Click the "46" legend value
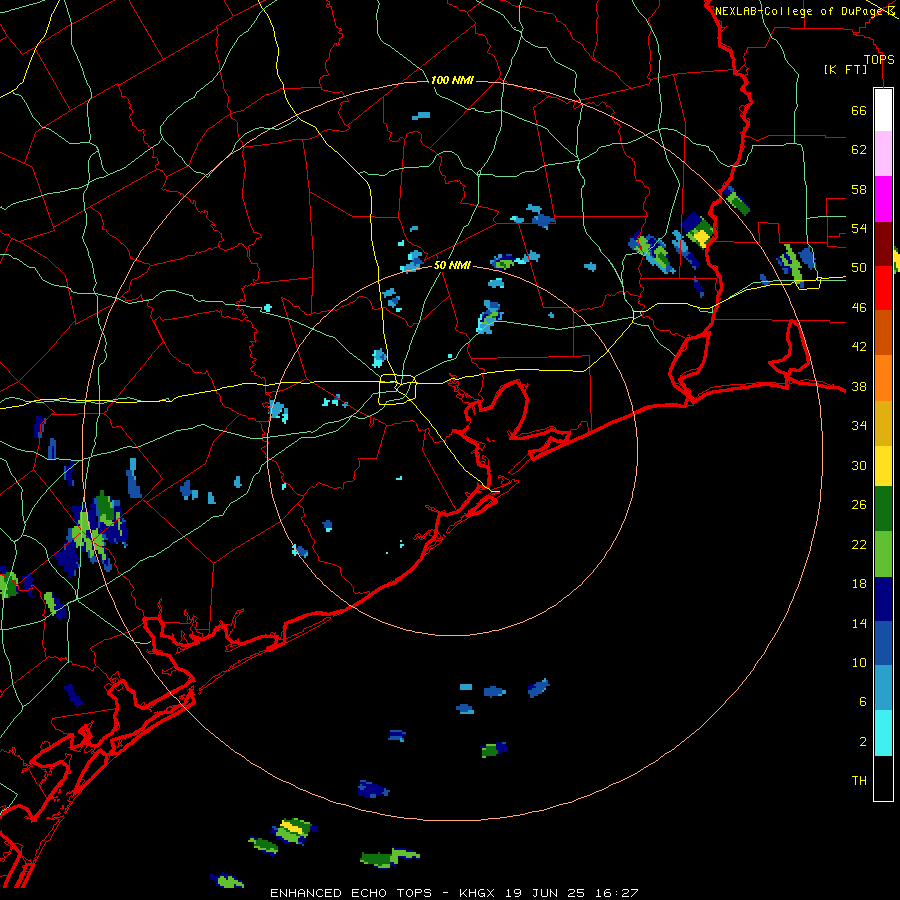900x900 pixels. [x=859, y=308]
